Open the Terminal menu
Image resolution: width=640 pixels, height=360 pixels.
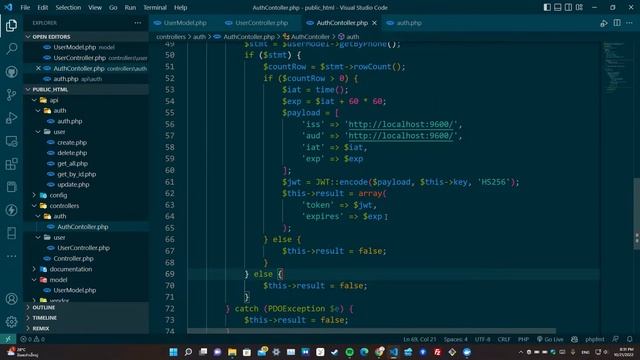155,7
